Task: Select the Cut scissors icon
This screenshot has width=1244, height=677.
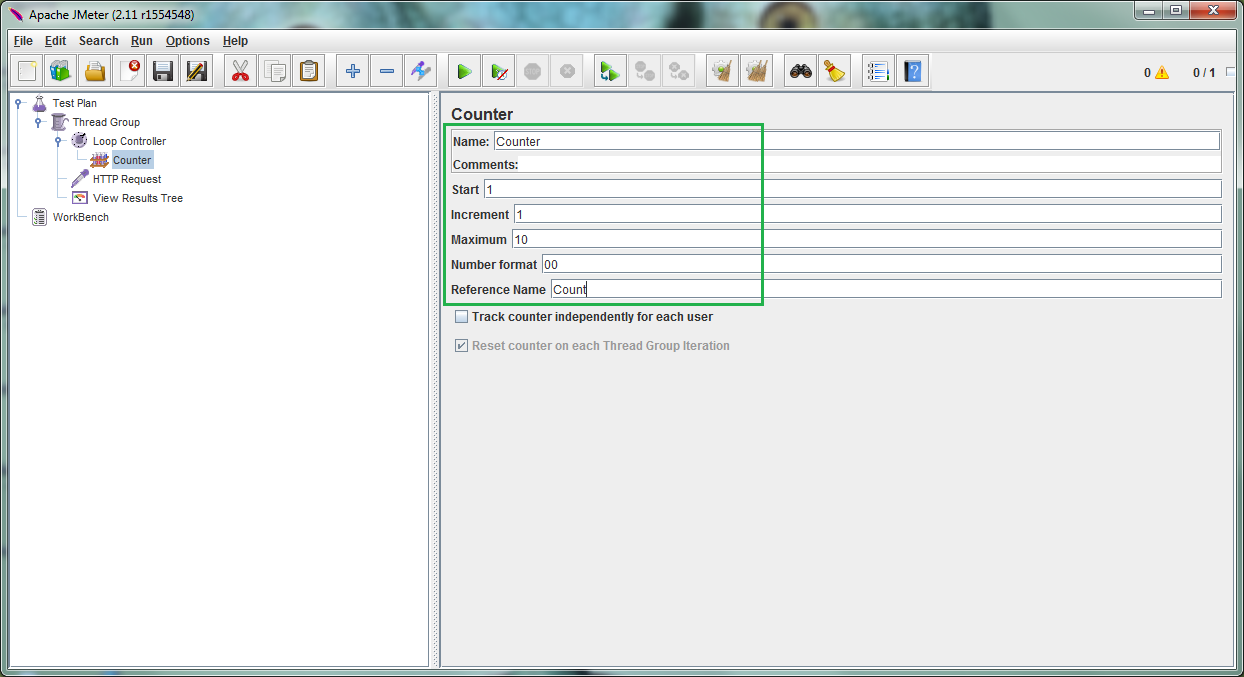Action: [x=240, y=70]
